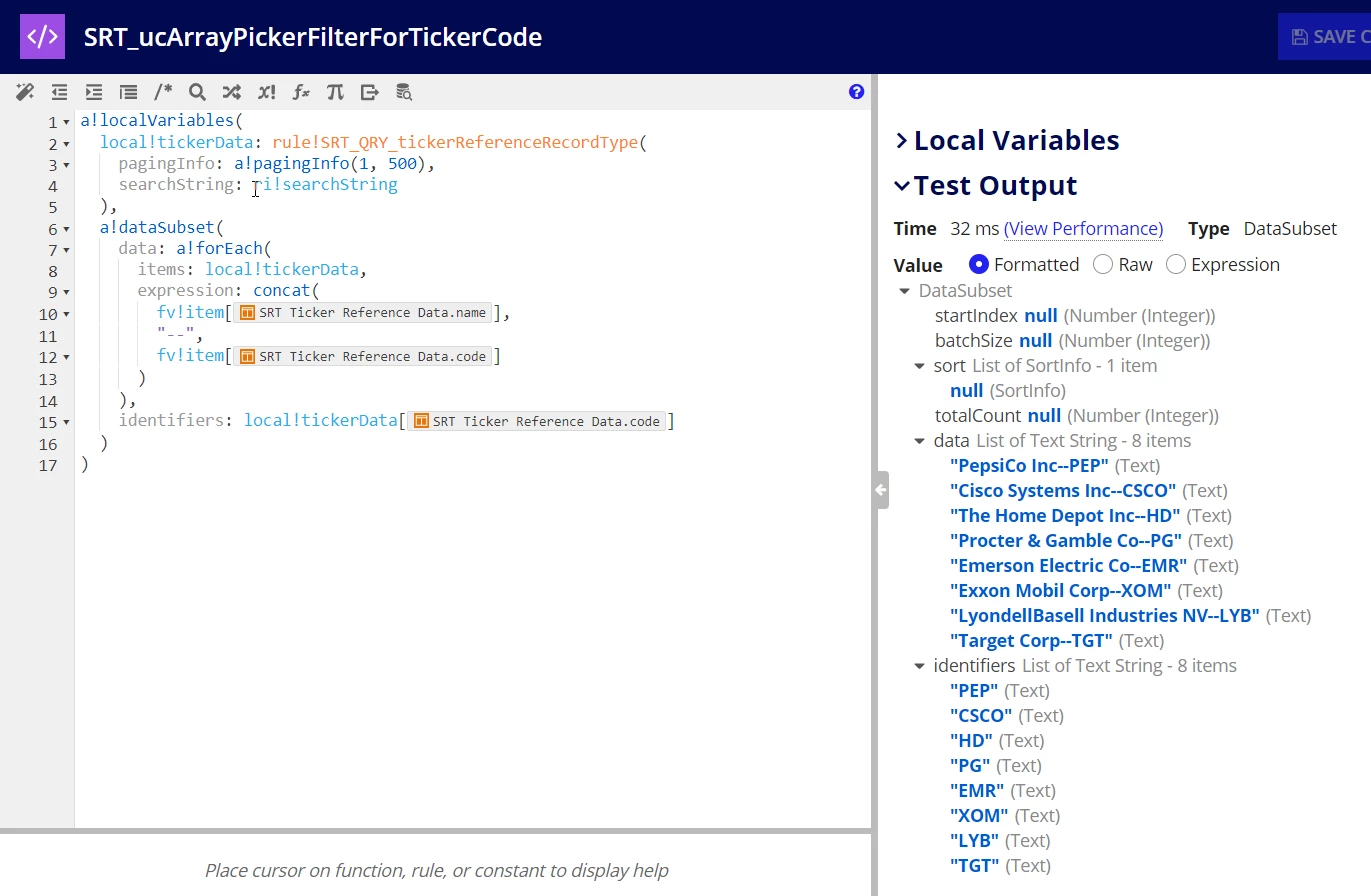Open the database query search icon
The height and width of the screenshot is (896, 1371).
pyautogui.click(x=404, y=92)
